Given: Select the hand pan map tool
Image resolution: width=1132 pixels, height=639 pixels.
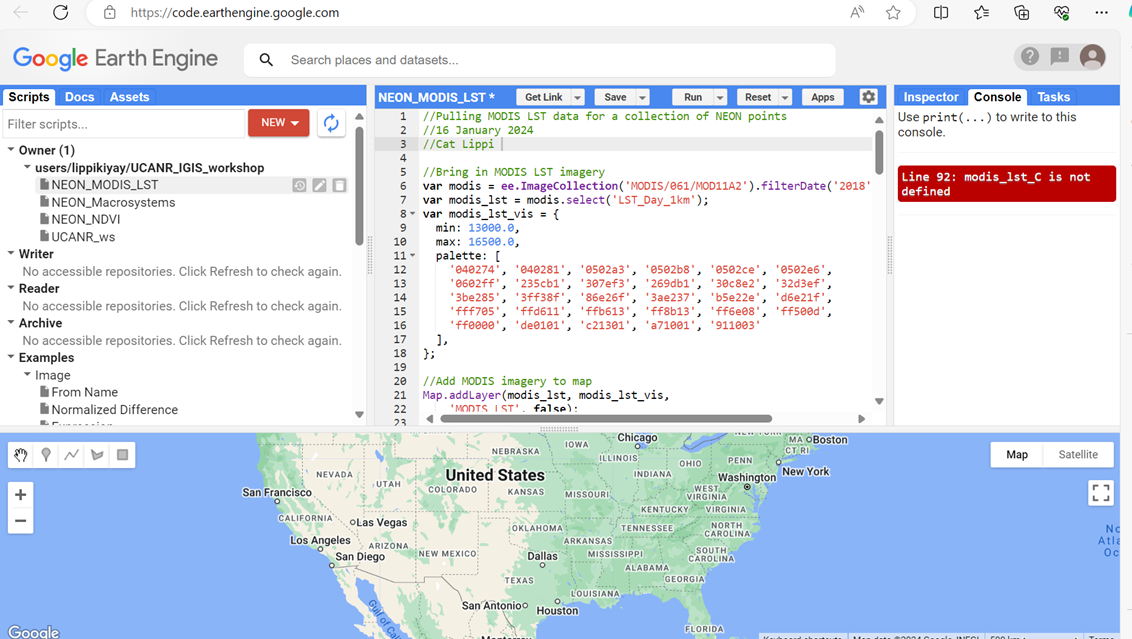Looking at the screenshot, I should point(20,455).
